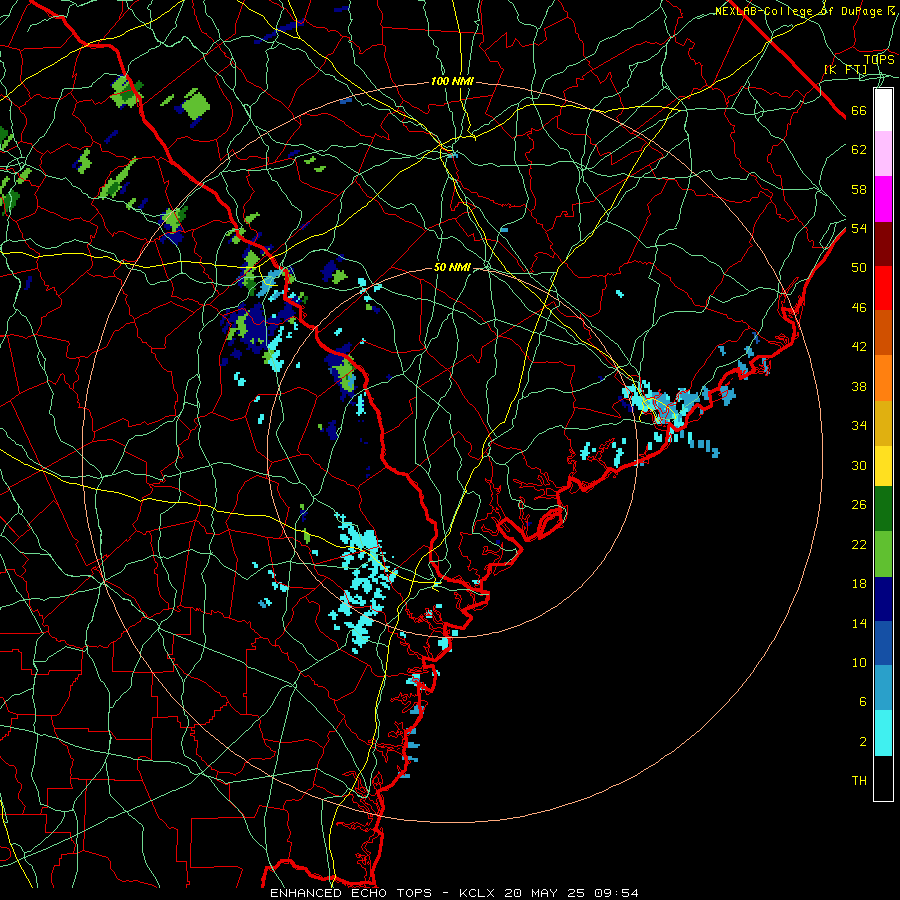Click the dark orange 42 kft legend swatch
Image resolution: width=900 pixels, height=900 pixels.
coord(883,332)
